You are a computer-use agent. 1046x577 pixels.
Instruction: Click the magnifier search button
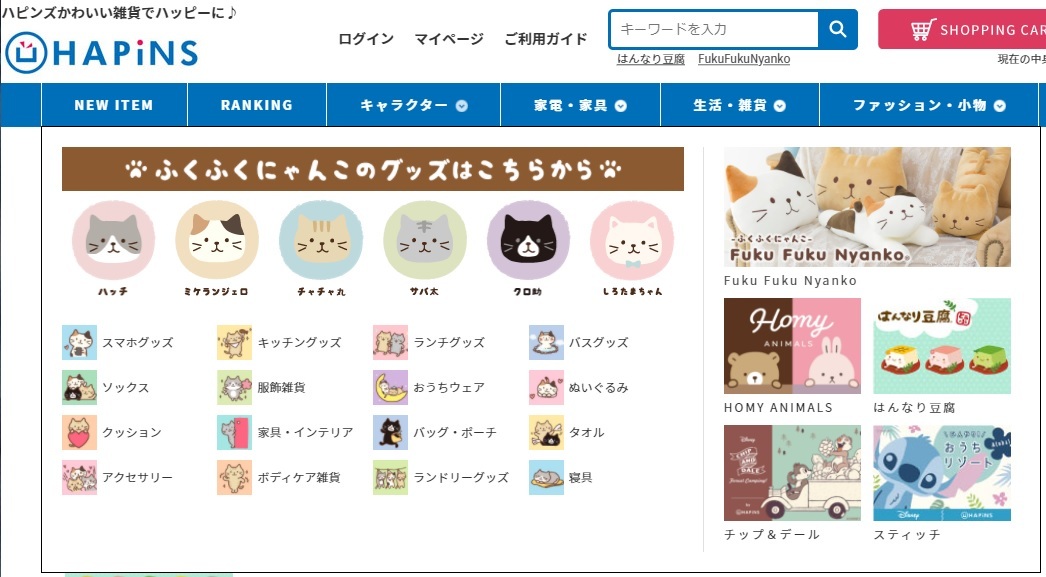[x=837, y=29]
